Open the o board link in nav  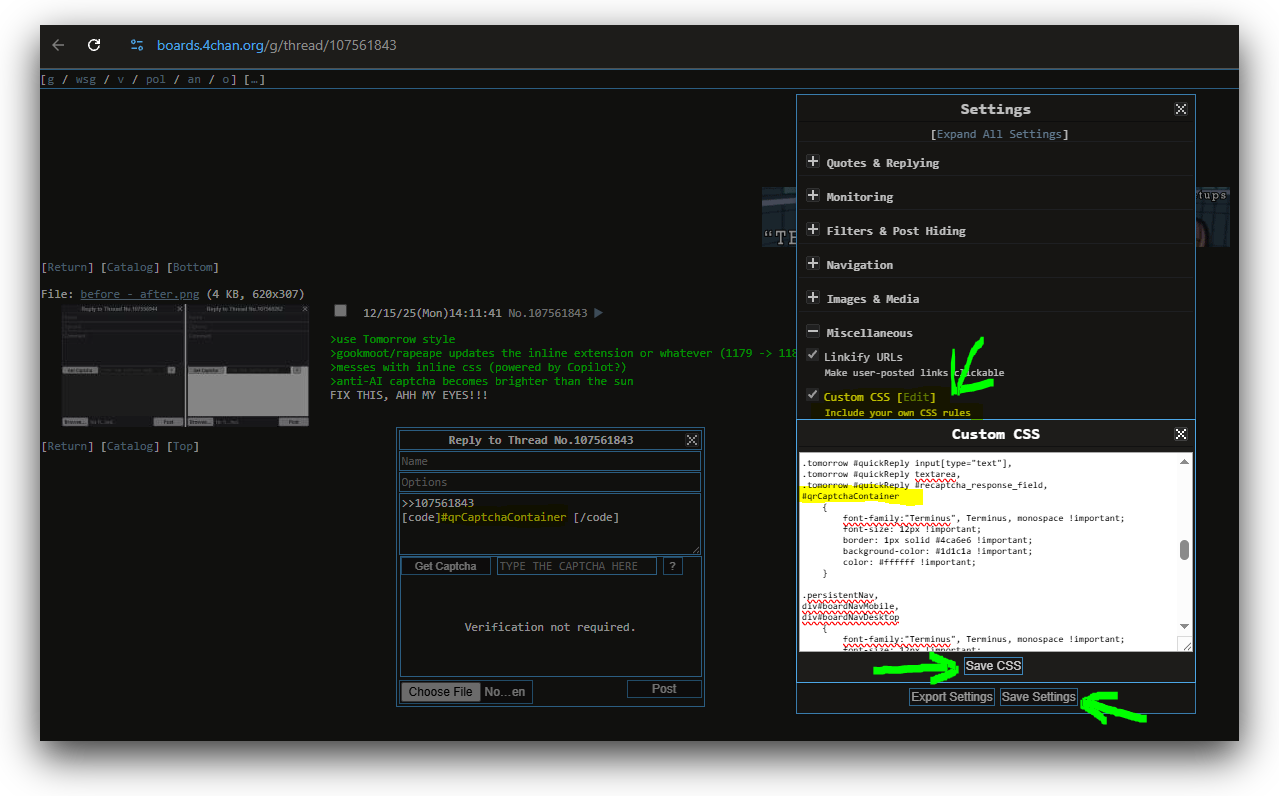point(227,79)
